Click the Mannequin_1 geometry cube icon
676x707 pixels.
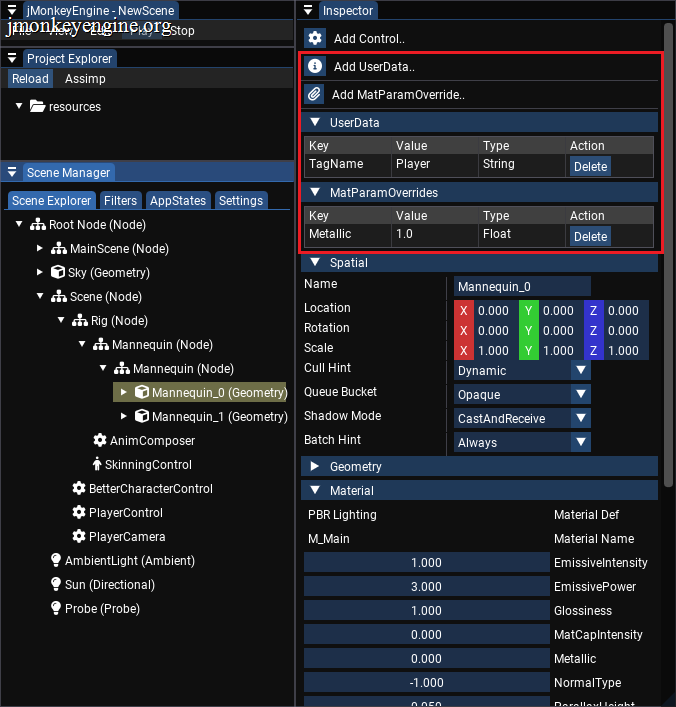tap(142, 416)
